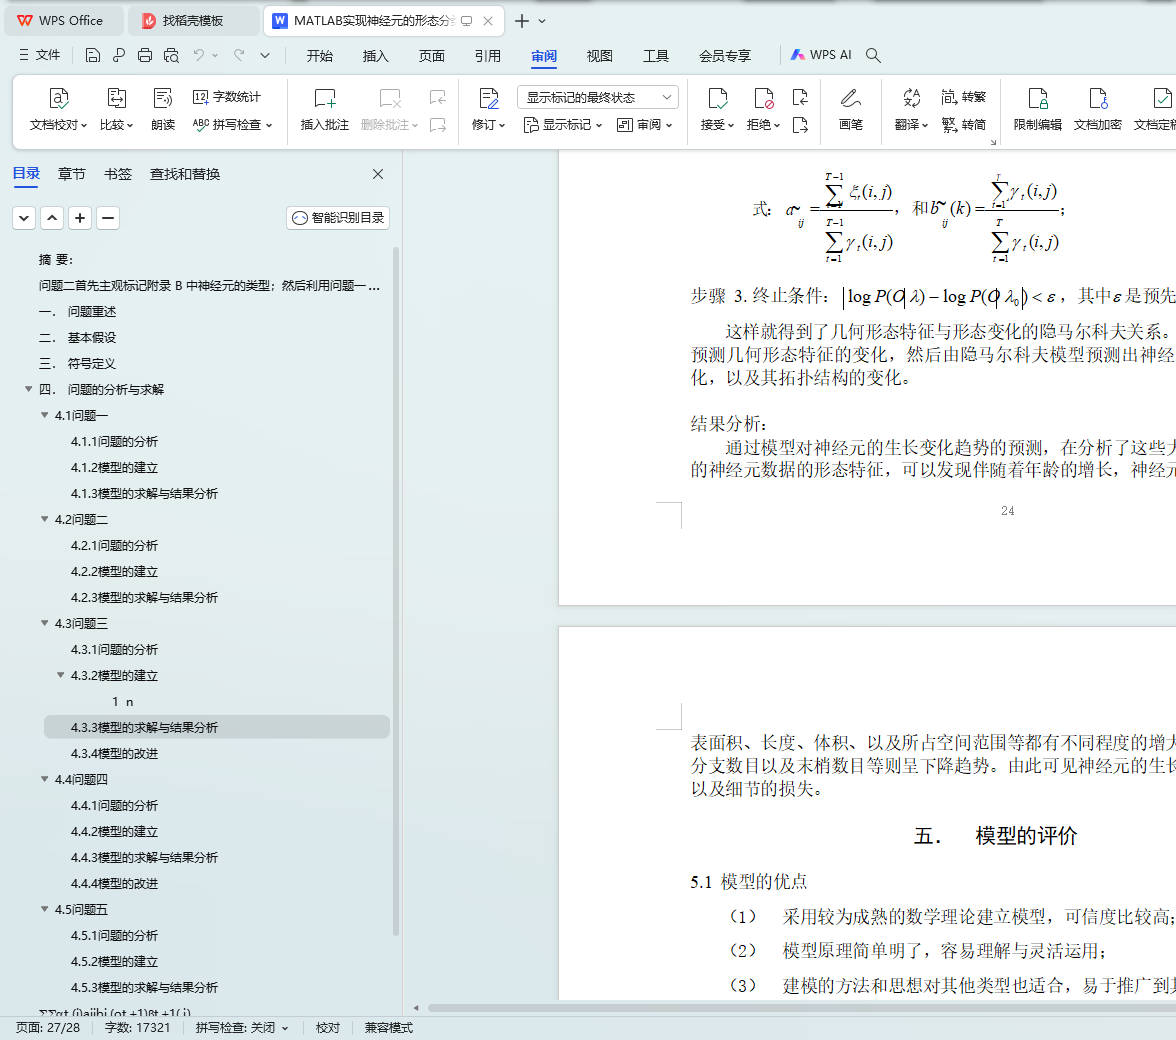Click the 拒绝 reject change icon

click(764, 99)
